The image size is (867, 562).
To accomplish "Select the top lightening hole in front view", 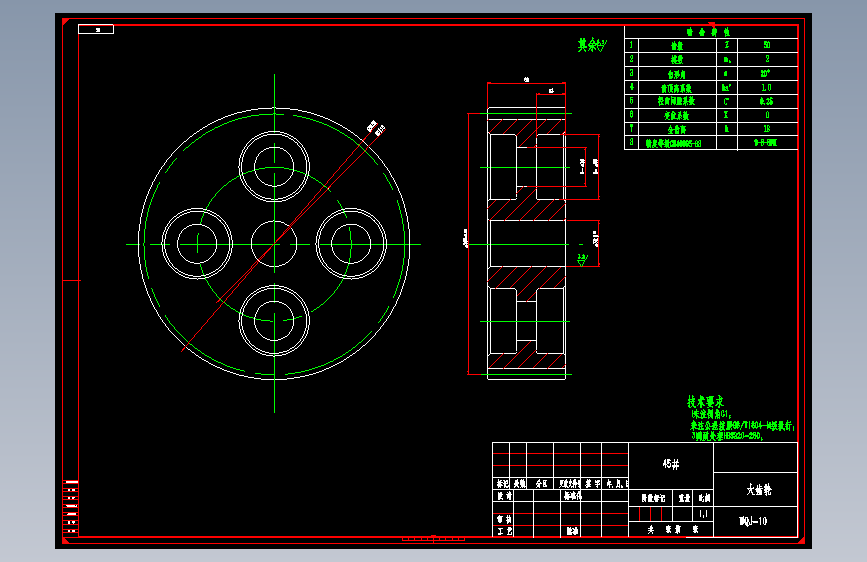I will (x=274, y=166).
